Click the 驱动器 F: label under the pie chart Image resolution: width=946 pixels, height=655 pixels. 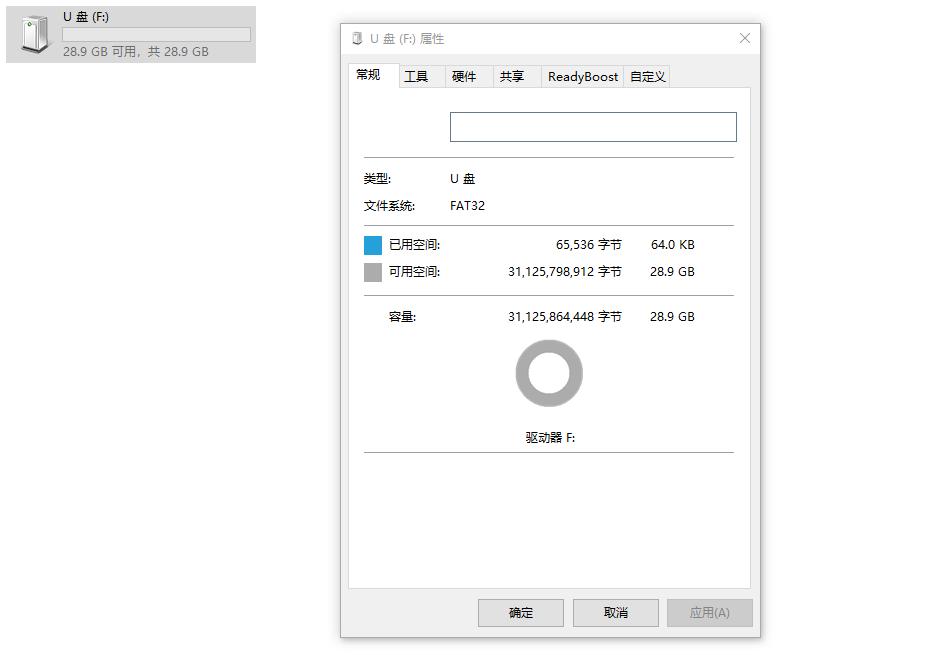tap(548, 437)
